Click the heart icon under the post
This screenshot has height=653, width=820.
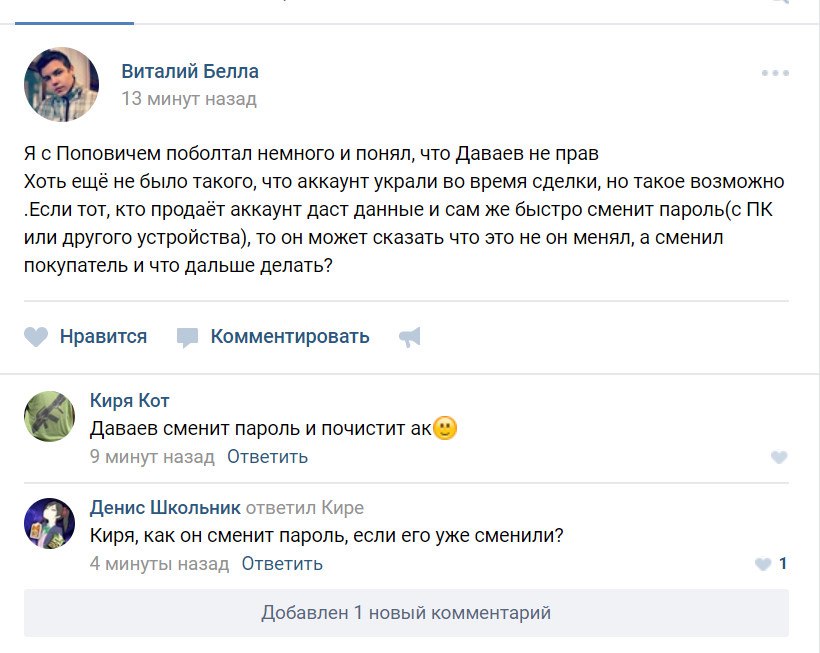coord(36,337)
